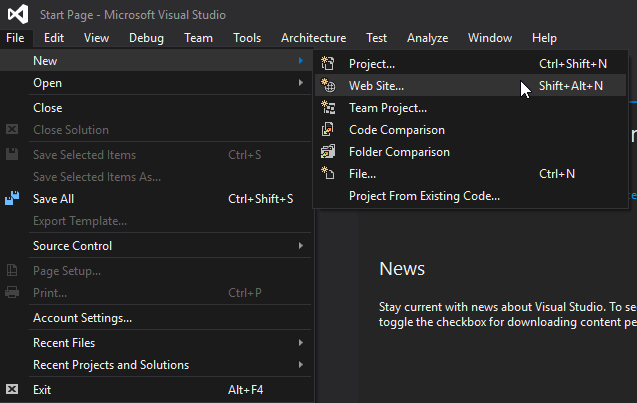637x403 pixels.
Task: Click the New File icon
Action: [x=328, y=173]
